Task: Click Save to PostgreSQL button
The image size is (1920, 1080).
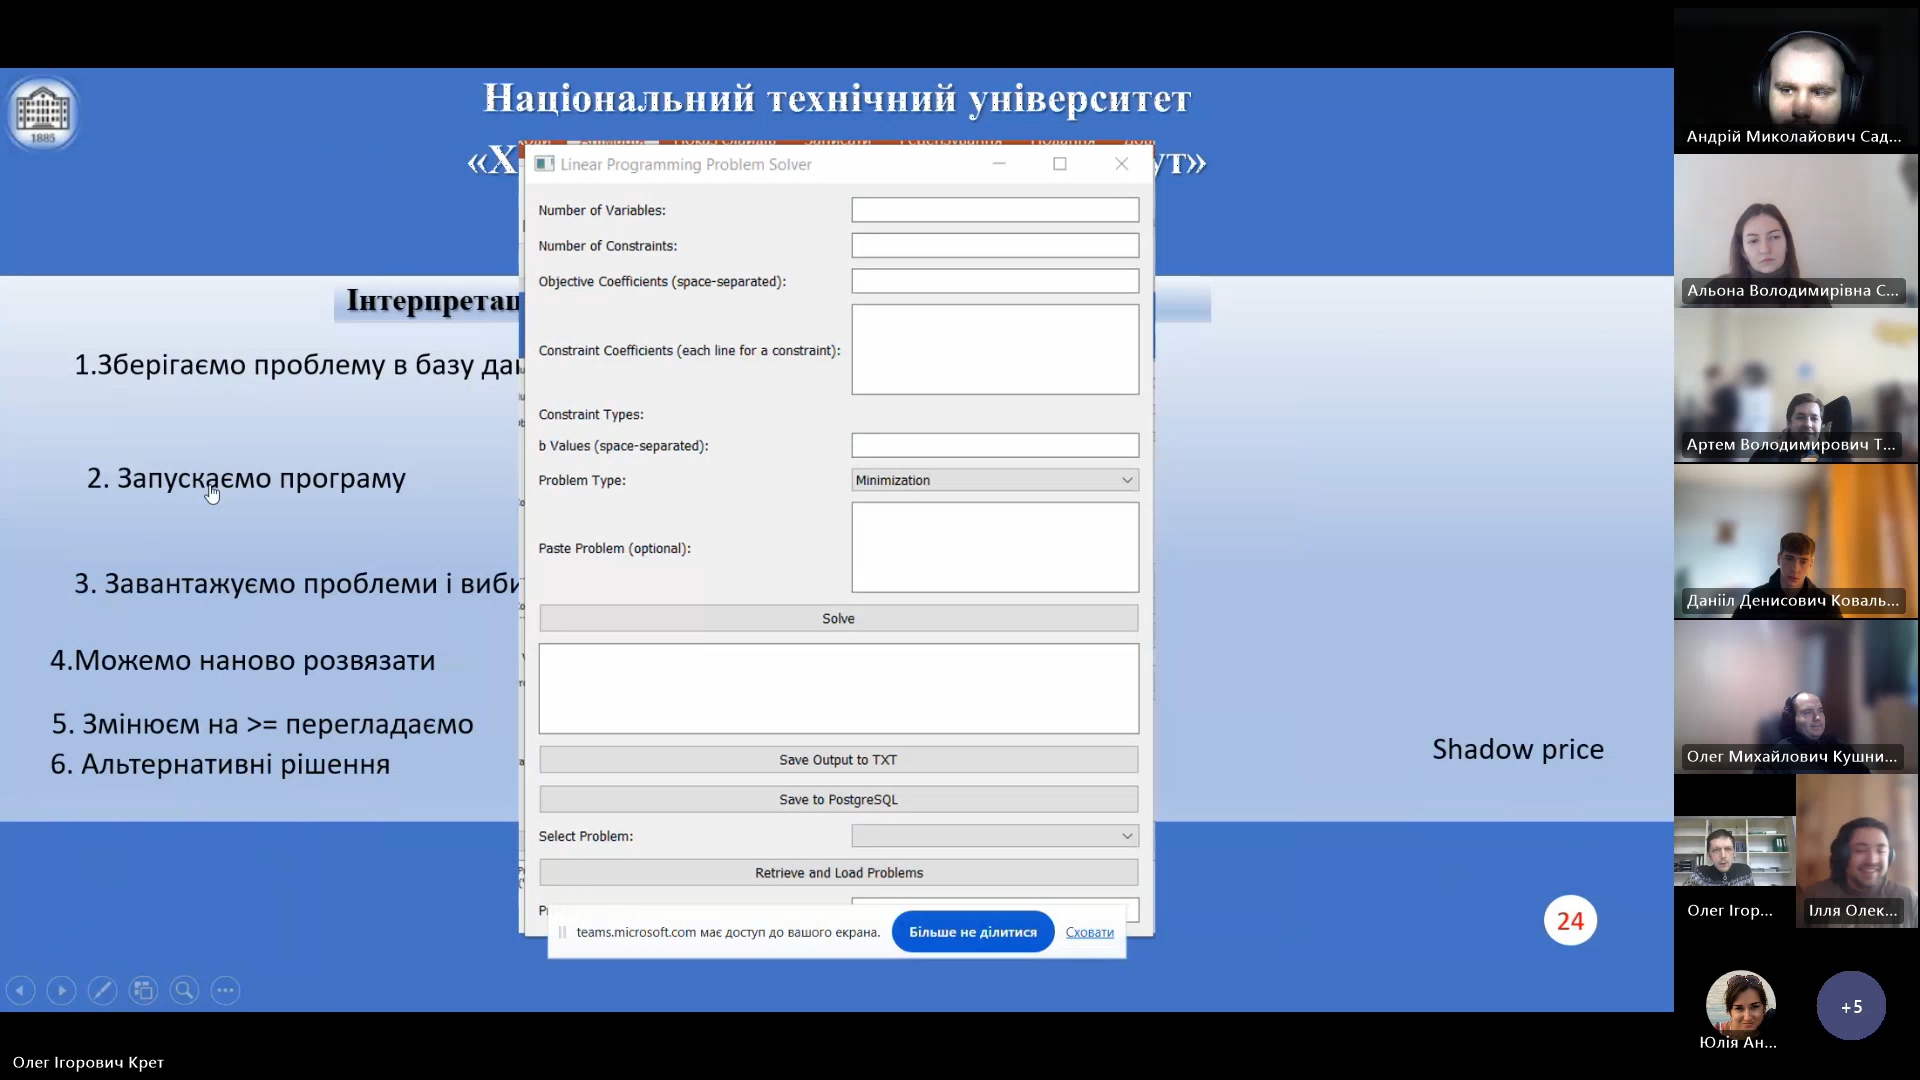Action: 838,799
